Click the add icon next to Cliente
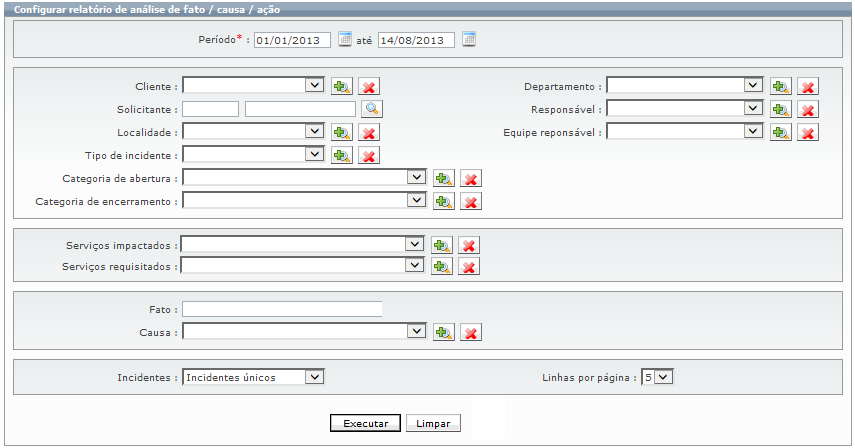Screen dimensions: 855x448 [342, 86]
